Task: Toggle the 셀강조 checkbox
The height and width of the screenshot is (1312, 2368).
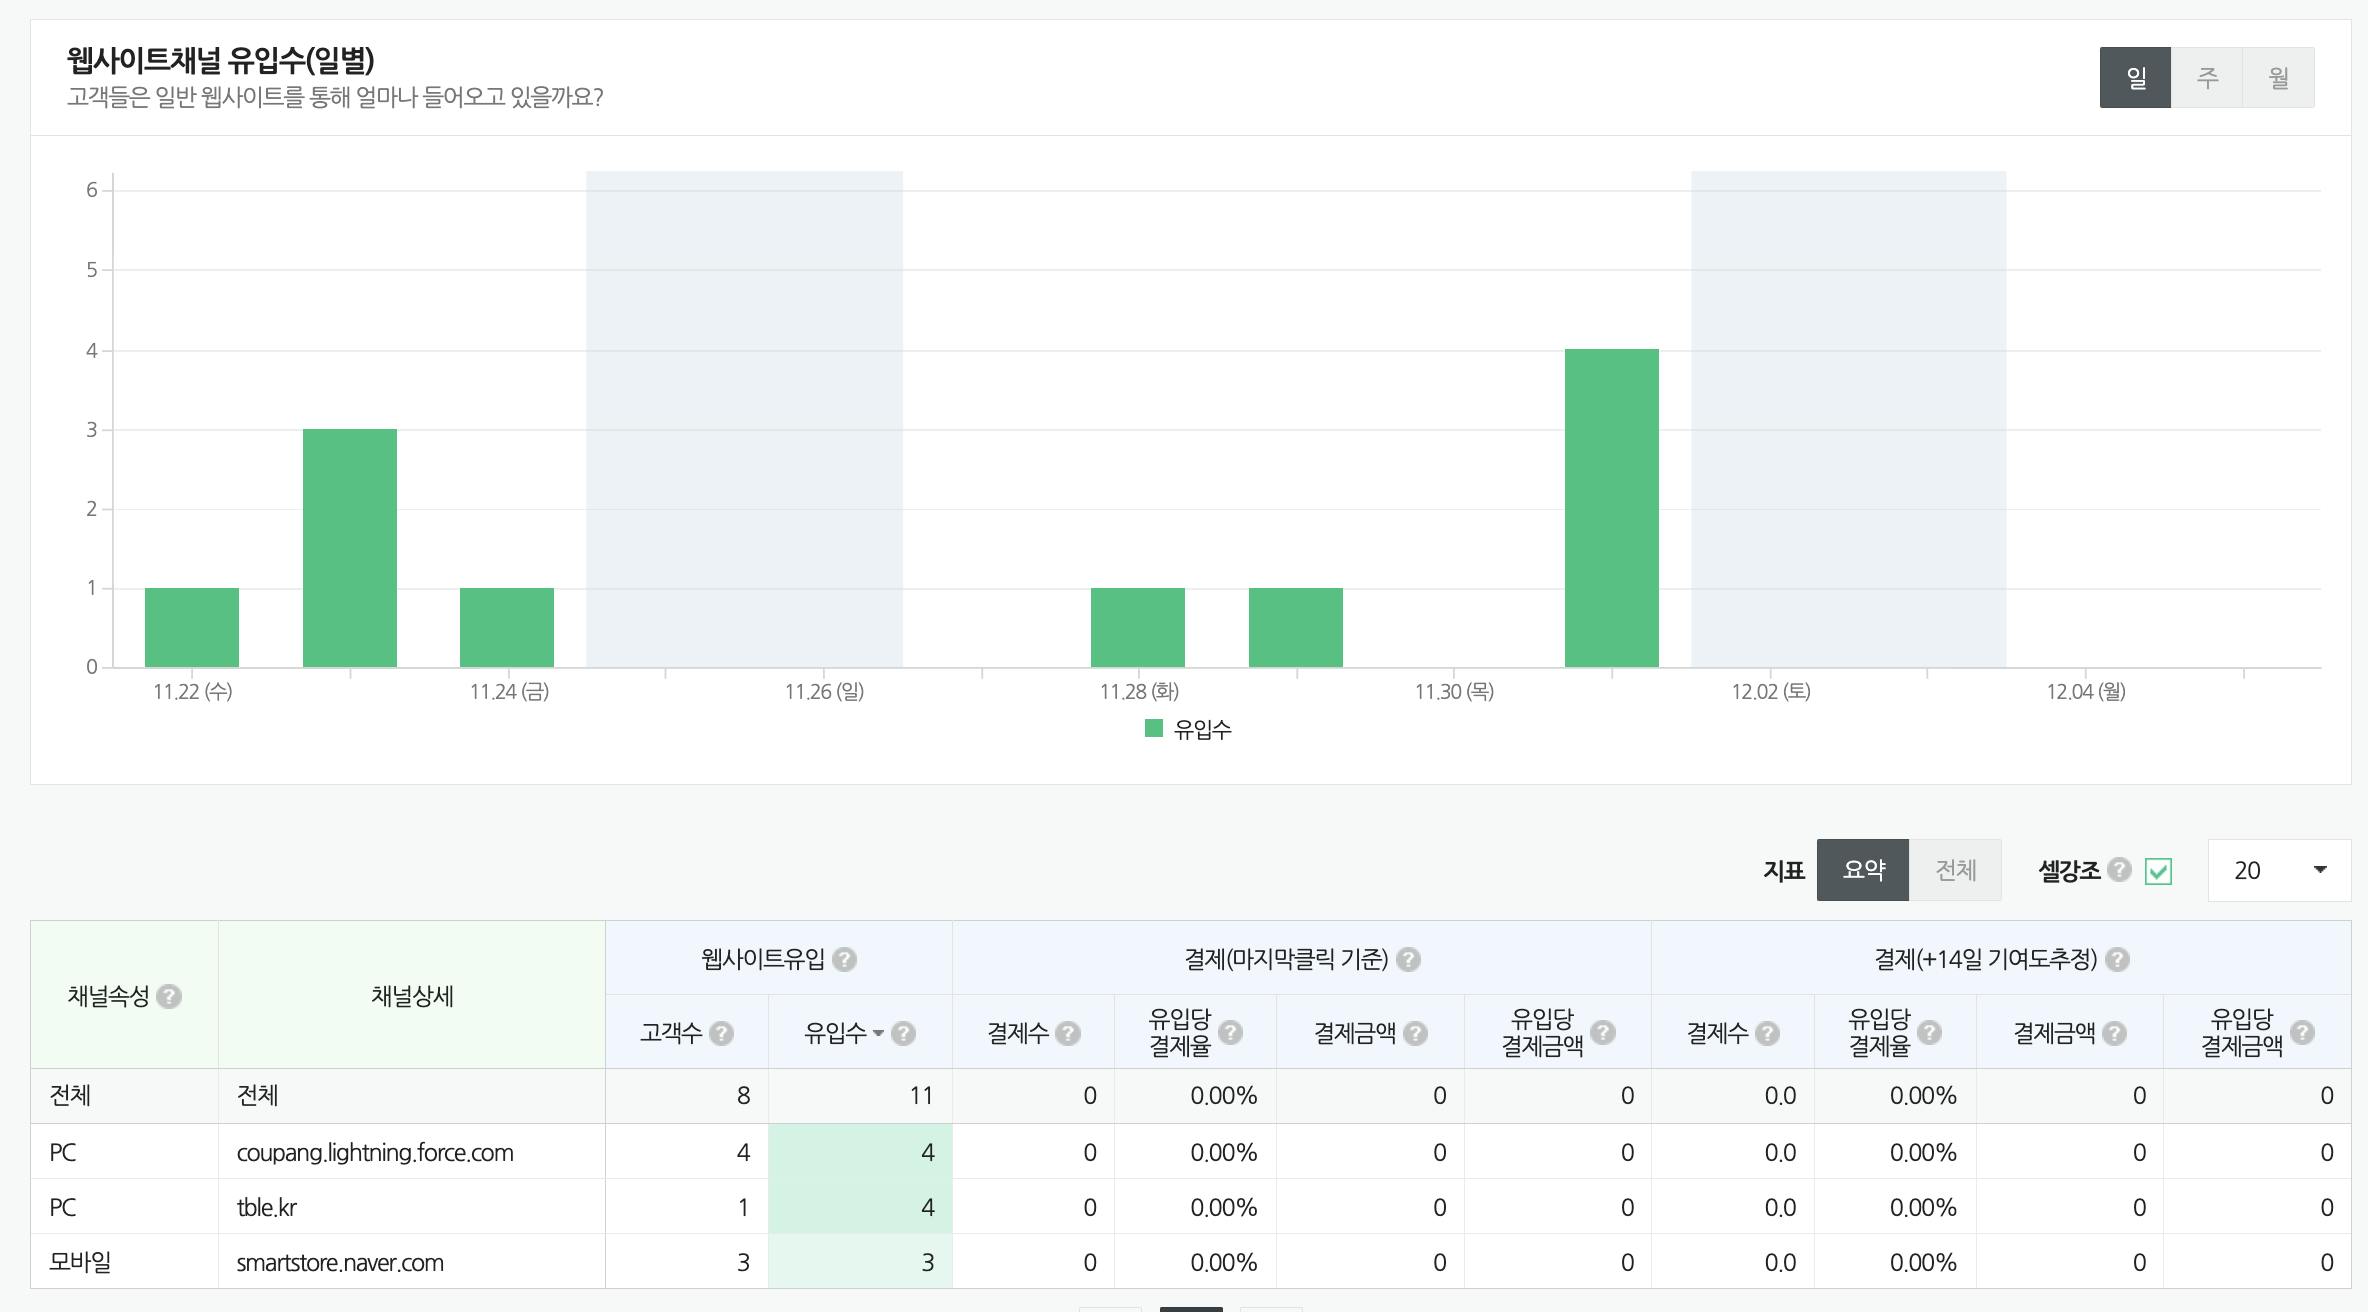Action: [x=2158, y=871]
